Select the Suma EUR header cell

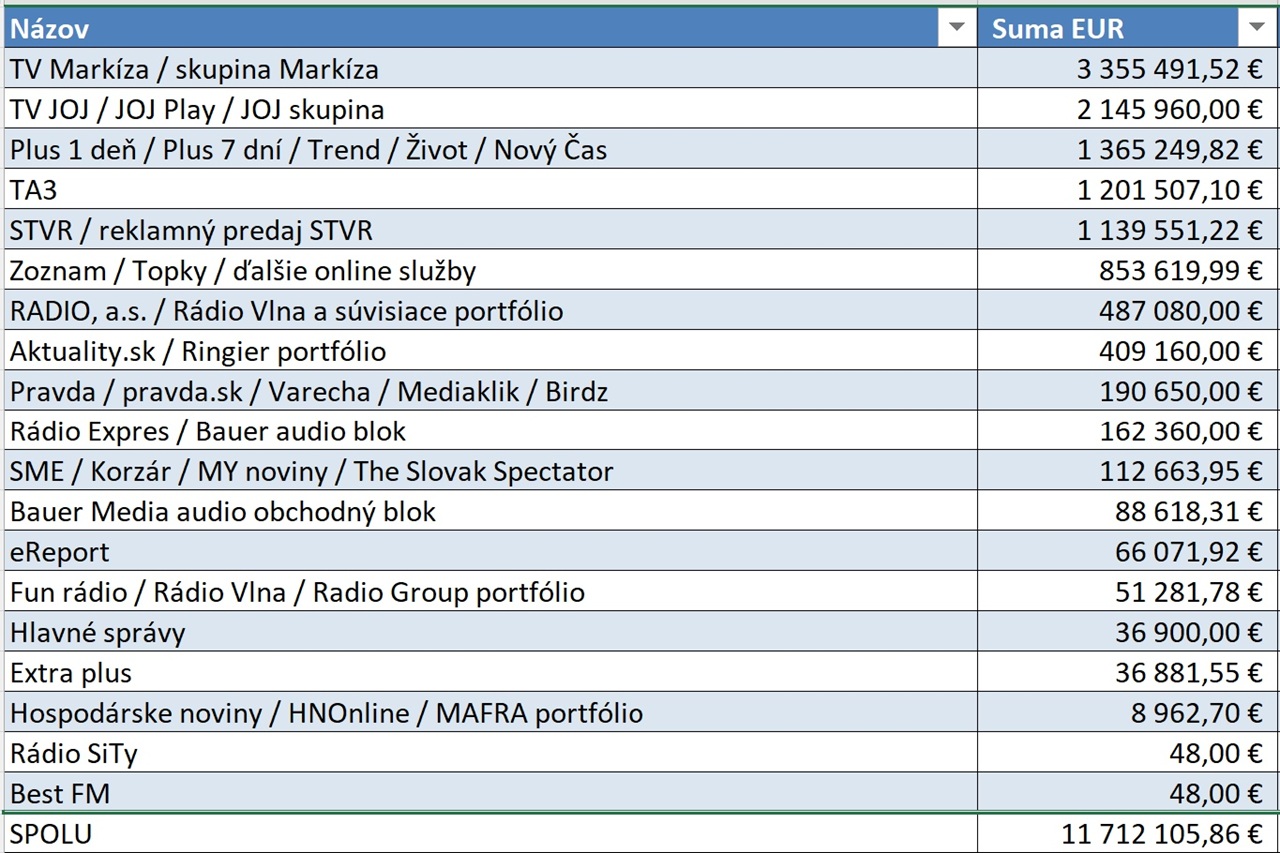pyautogui.click(x=1128, y=28)
